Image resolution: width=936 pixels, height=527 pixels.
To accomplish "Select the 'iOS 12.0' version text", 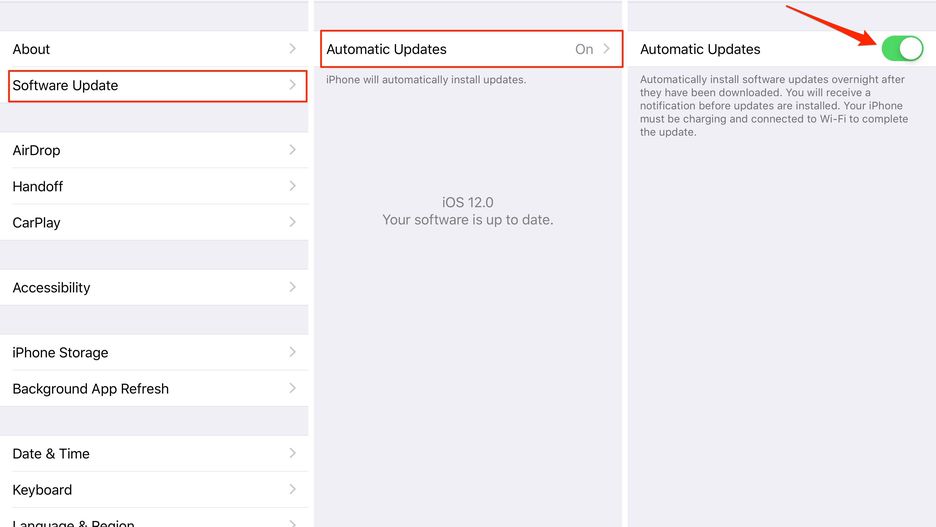I will [467, 202].
